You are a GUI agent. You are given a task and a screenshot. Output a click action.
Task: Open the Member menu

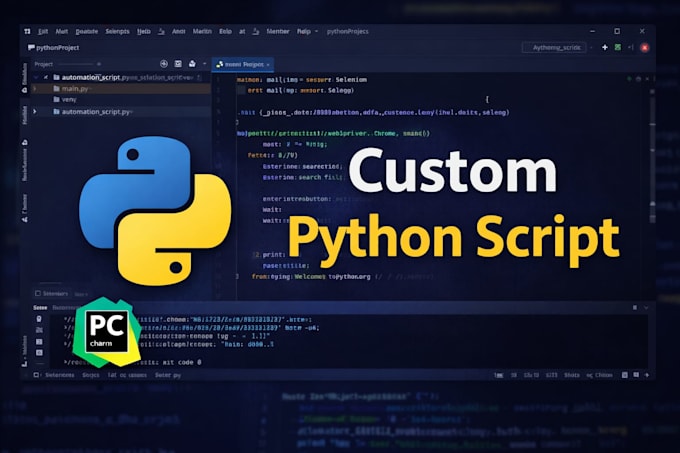[278, 31]
